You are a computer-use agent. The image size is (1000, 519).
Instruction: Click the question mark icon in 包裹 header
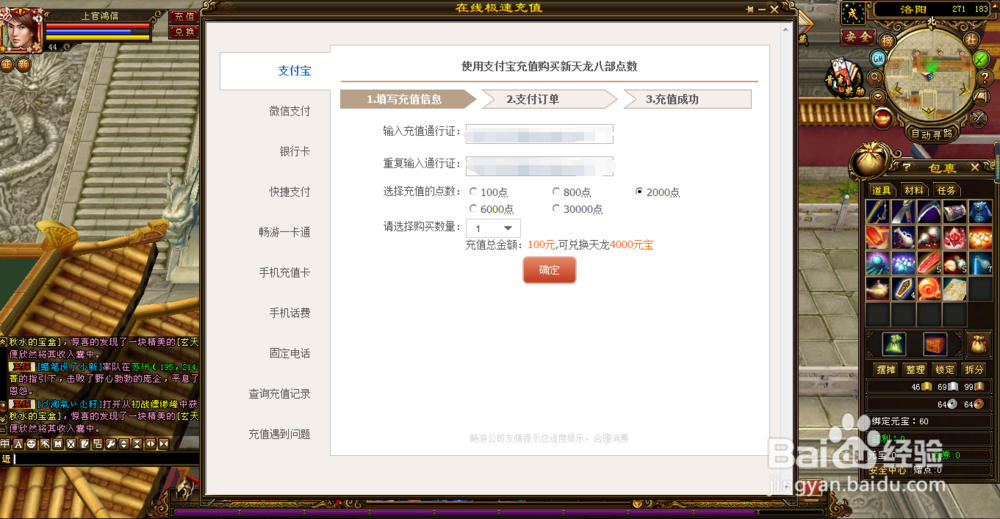(906, 167)
